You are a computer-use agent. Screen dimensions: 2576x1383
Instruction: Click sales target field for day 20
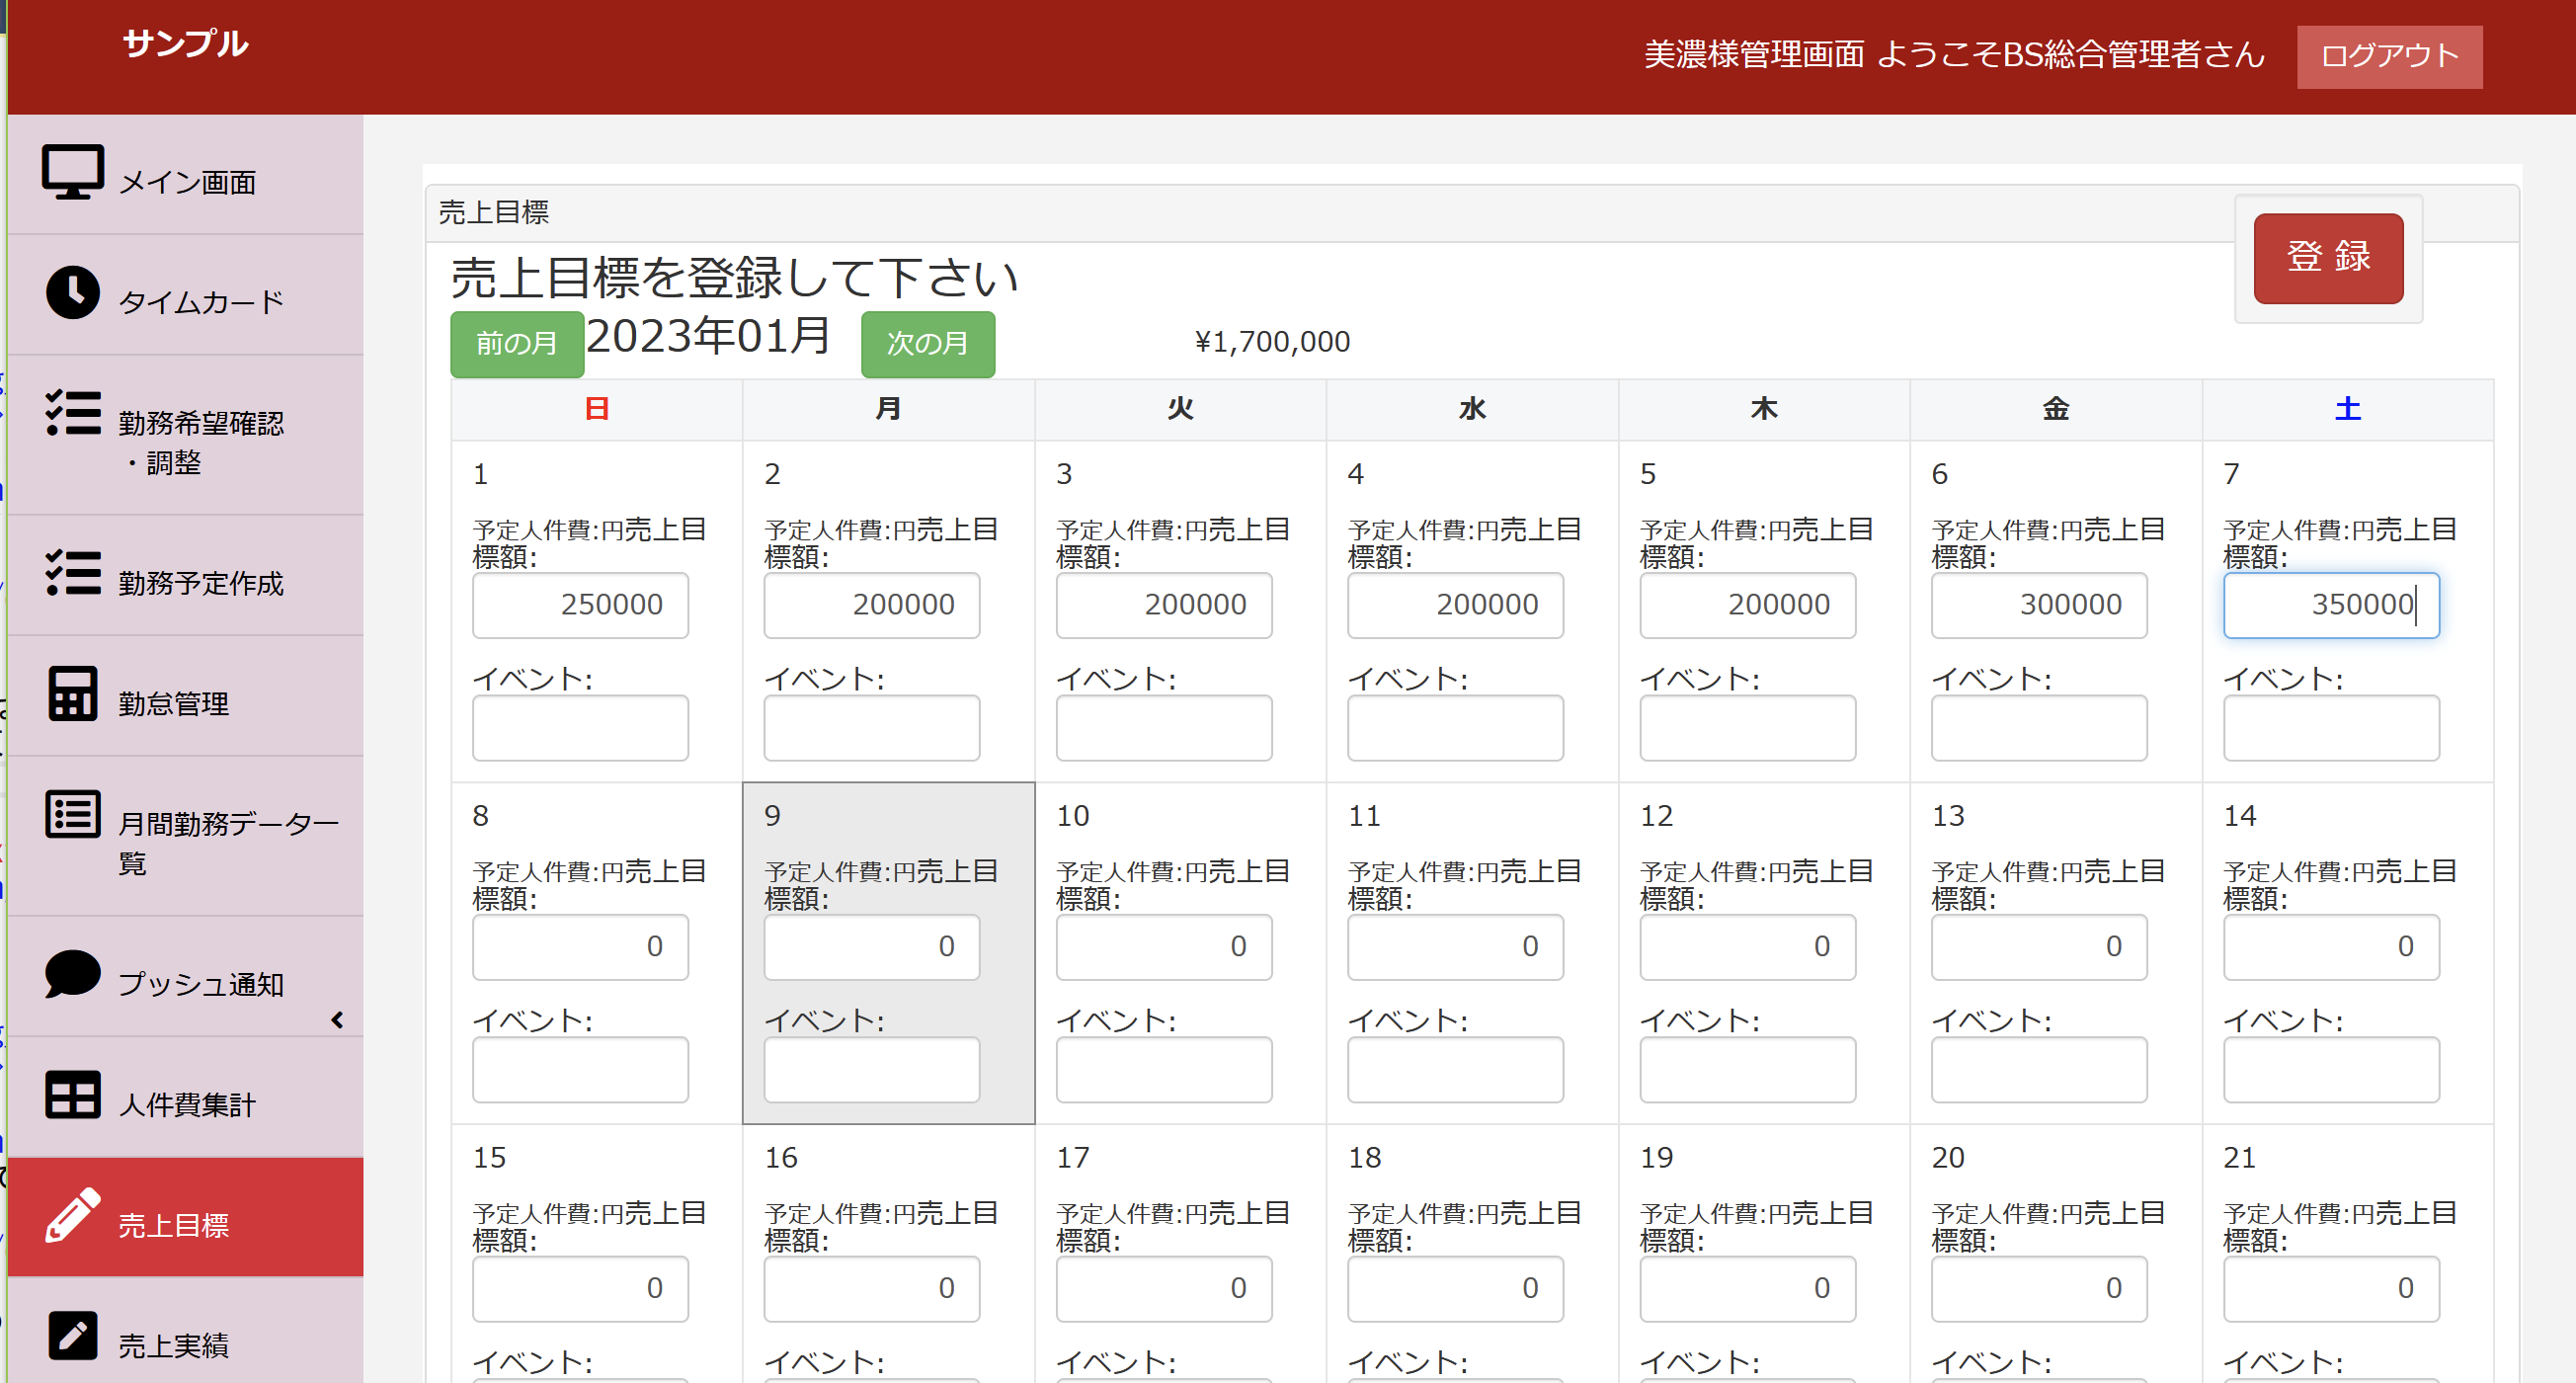point(2039,1289)
